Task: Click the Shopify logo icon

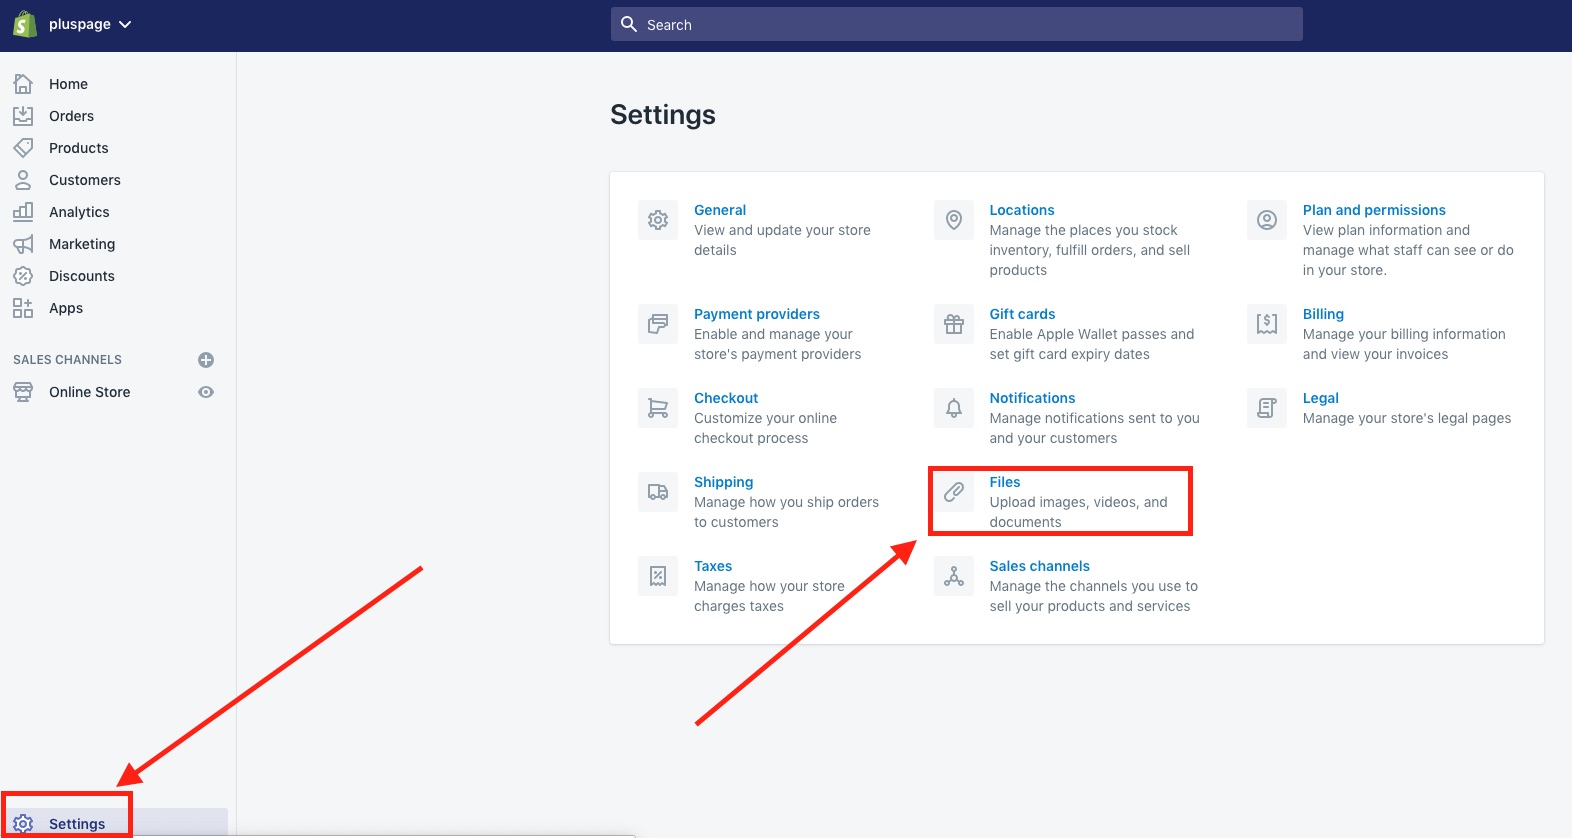Action: [x=24, y=24]
